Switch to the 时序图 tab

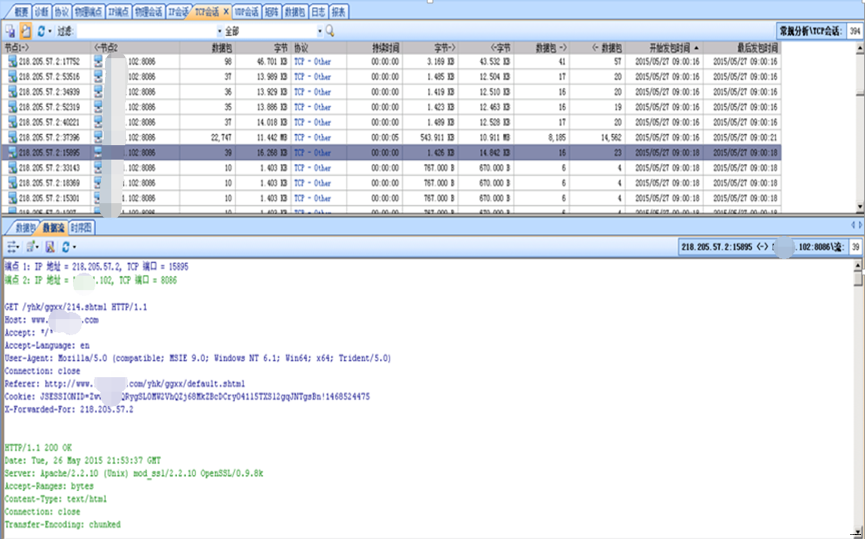pos(81,228)
